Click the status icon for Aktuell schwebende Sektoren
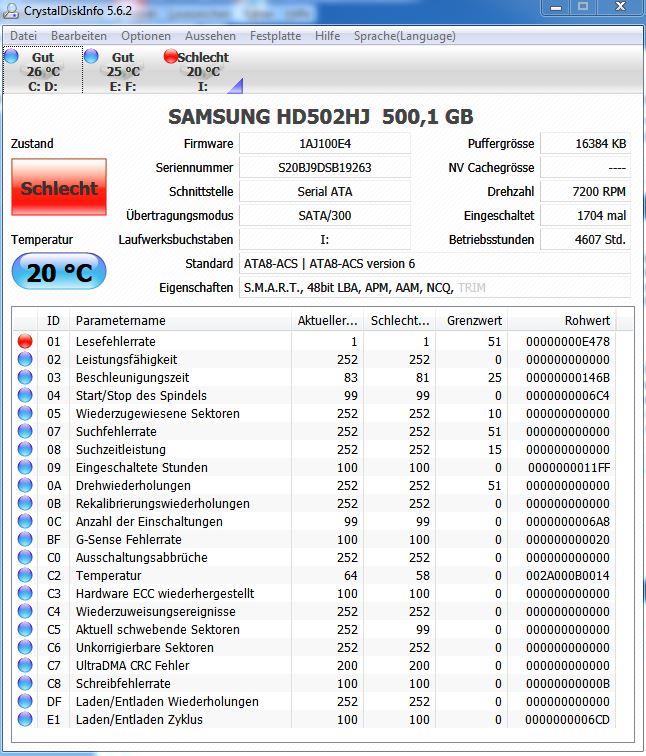This screenshot has height=756, width=646. pyautogui.click(x=25, y=629)
